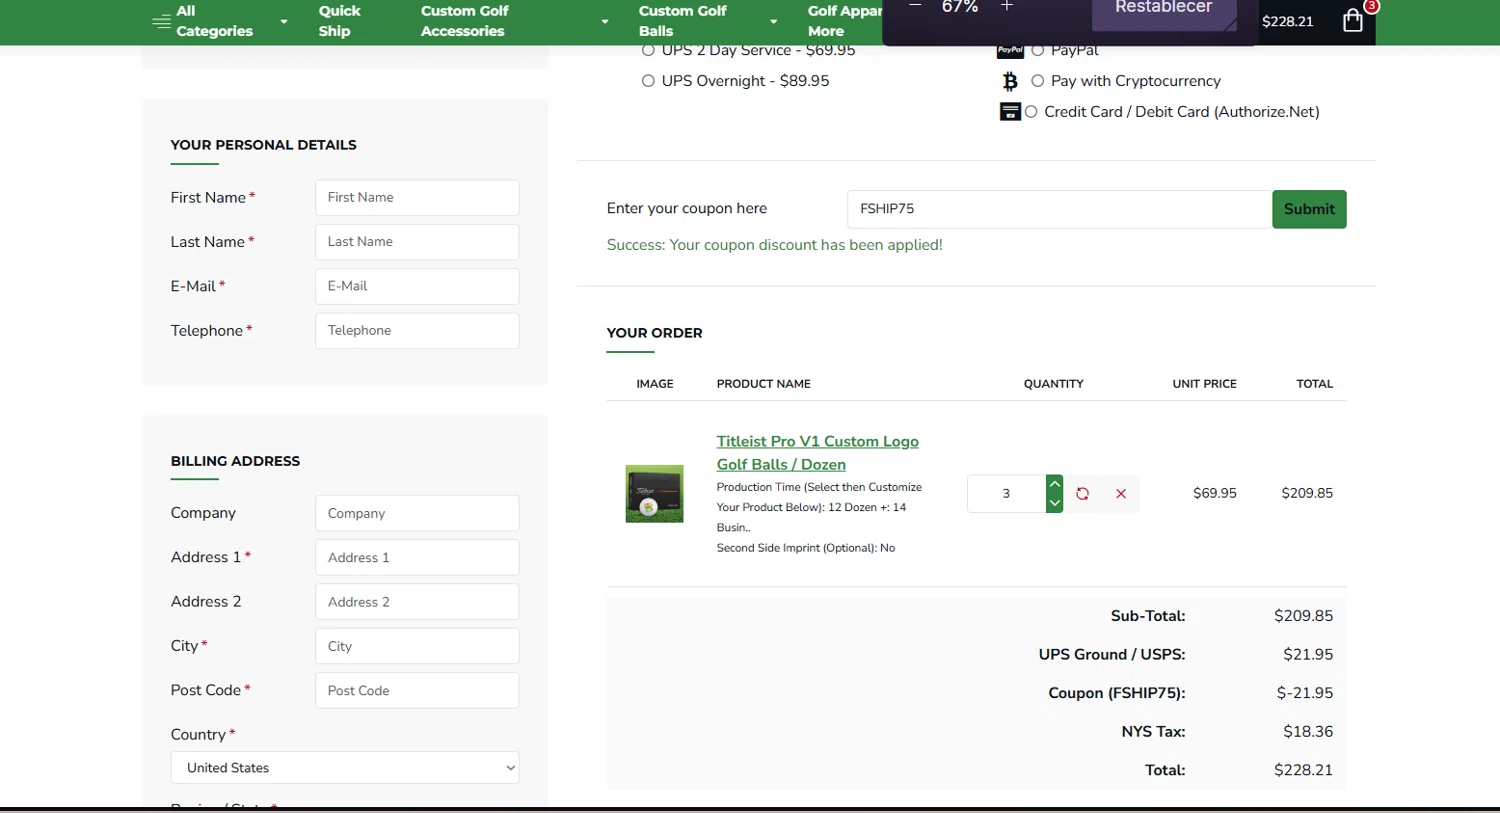The height and width of the screenshot is (813, 1500).
Task: Click the NYS Tax $18.36 value
Action: (x=1308, y=732)
